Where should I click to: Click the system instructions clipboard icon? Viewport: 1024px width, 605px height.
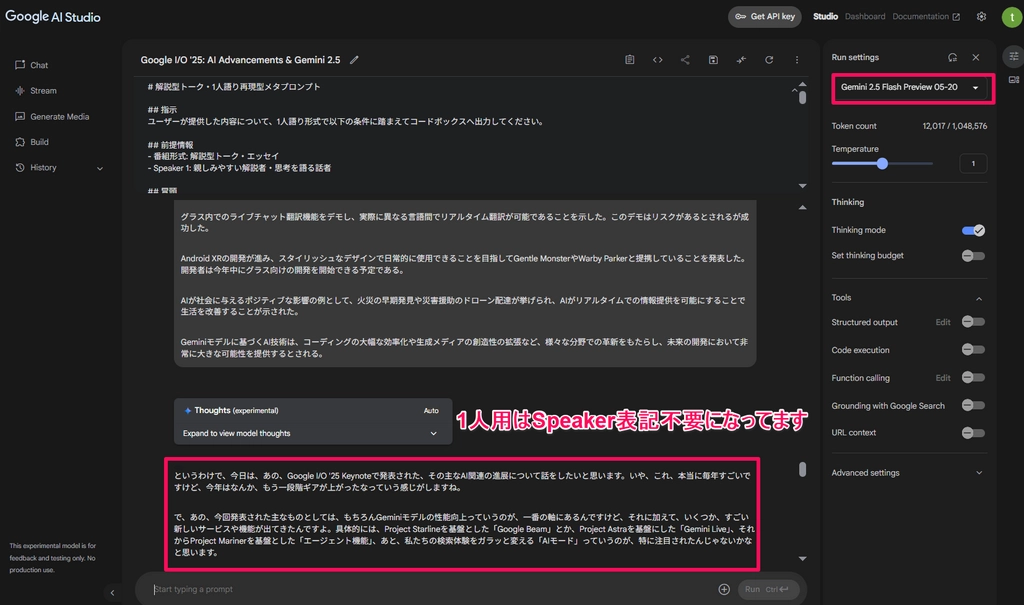click(630, 60)
